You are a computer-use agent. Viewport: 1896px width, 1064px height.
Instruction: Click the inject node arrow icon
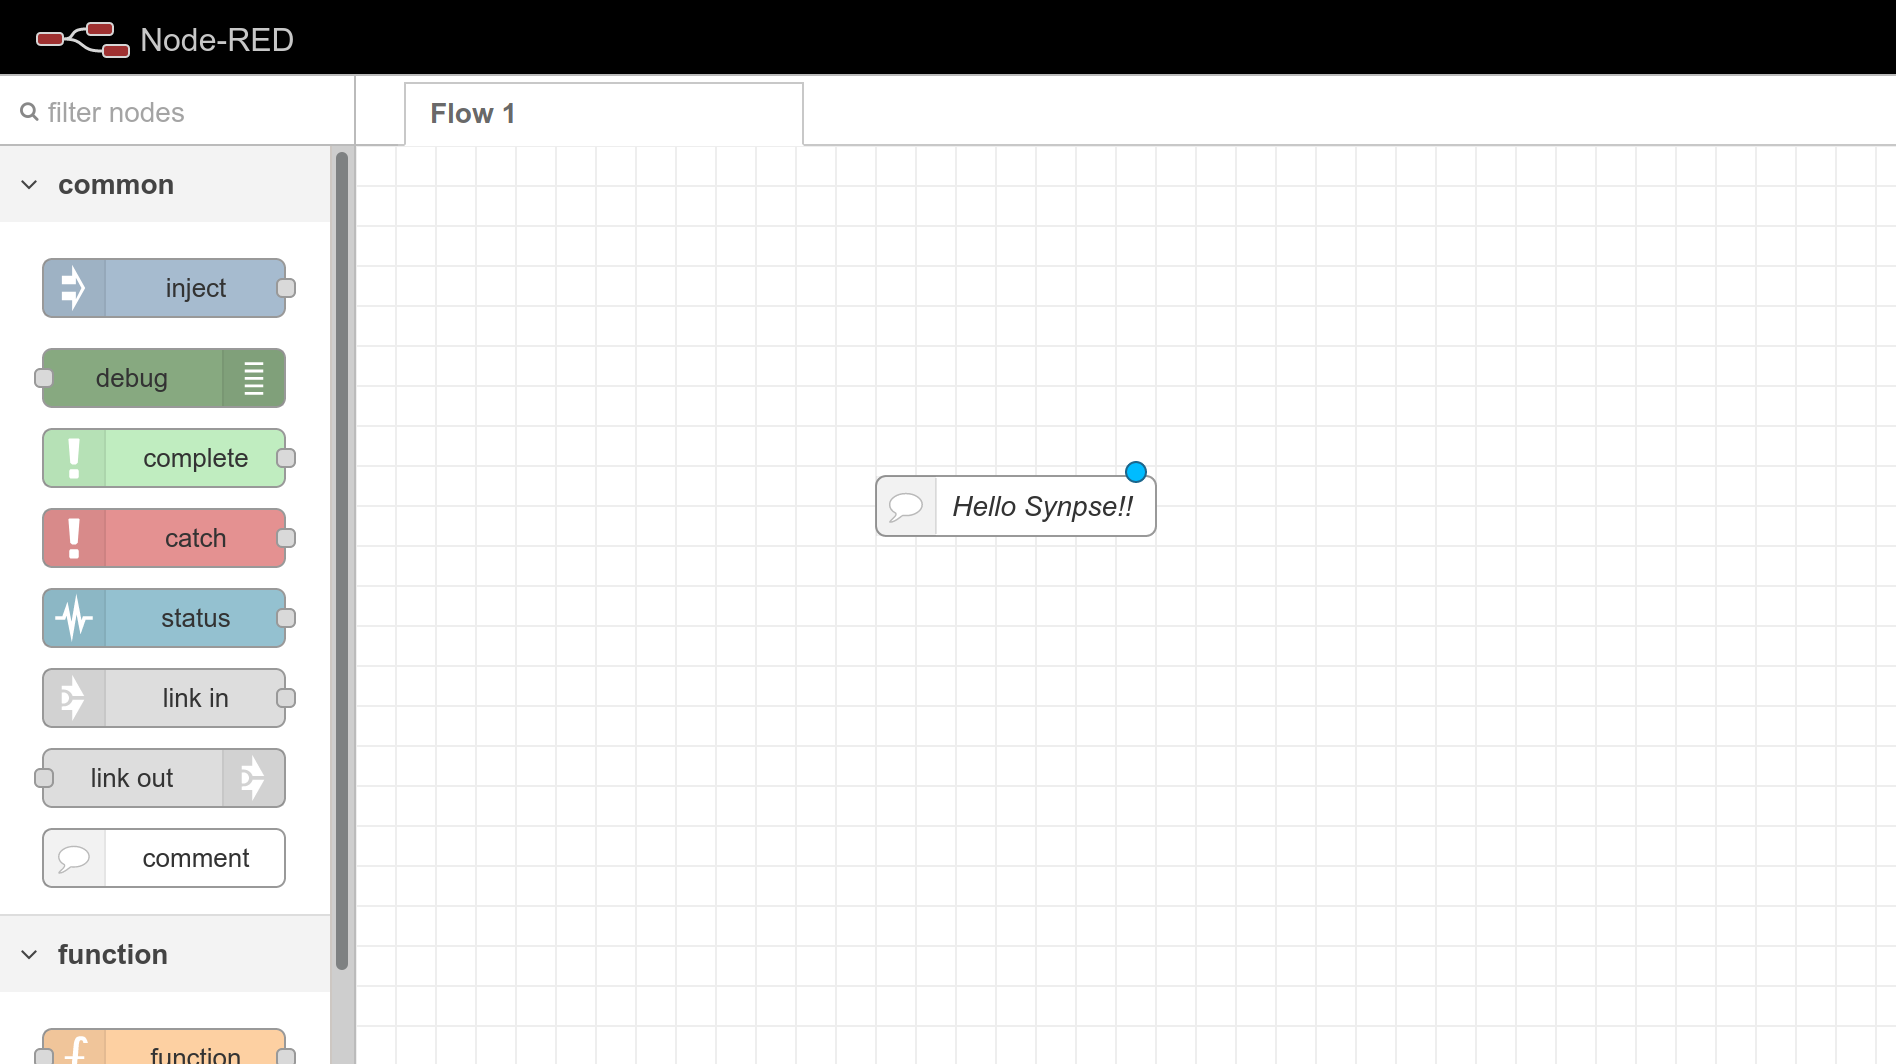point(73,288)
